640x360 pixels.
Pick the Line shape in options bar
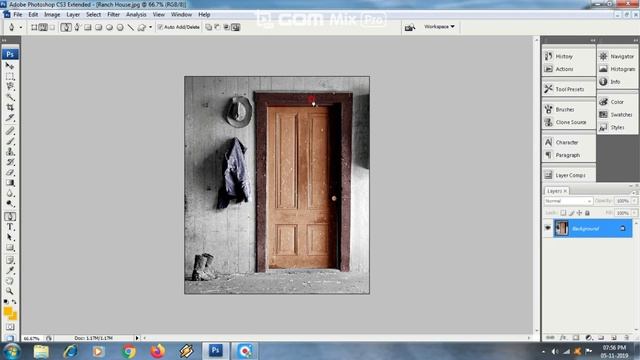tap(131, 27)
